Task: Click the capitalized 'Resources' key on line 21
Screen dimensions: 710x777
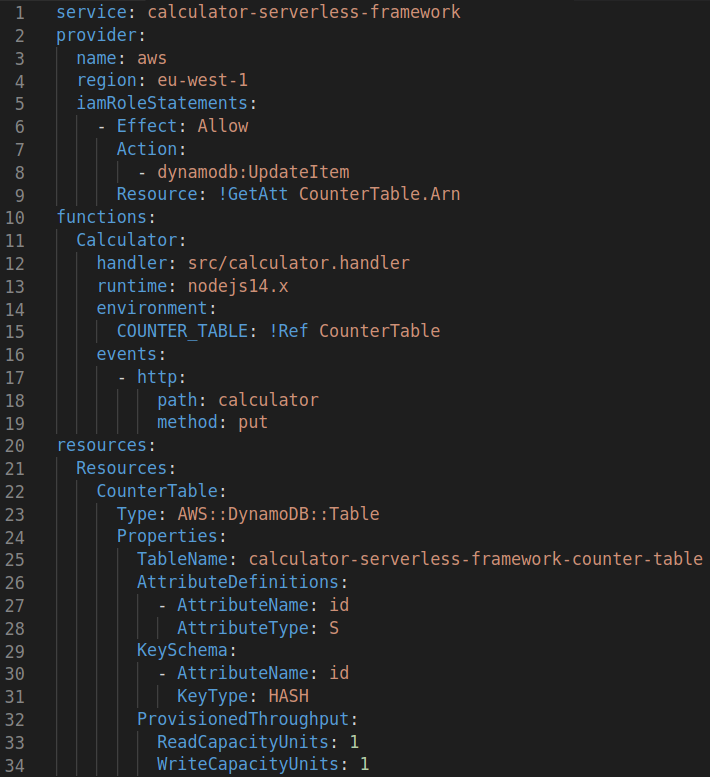Action: coord(121,468)
